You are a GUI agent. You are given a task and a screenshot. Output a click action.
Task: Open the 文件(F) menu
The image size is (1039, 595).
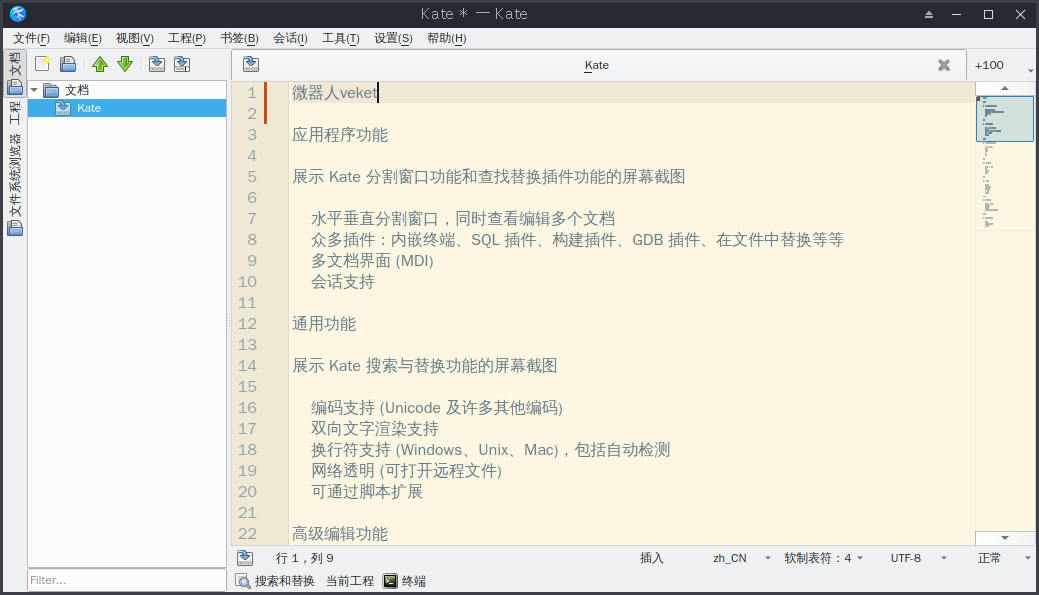click(31, 38)
